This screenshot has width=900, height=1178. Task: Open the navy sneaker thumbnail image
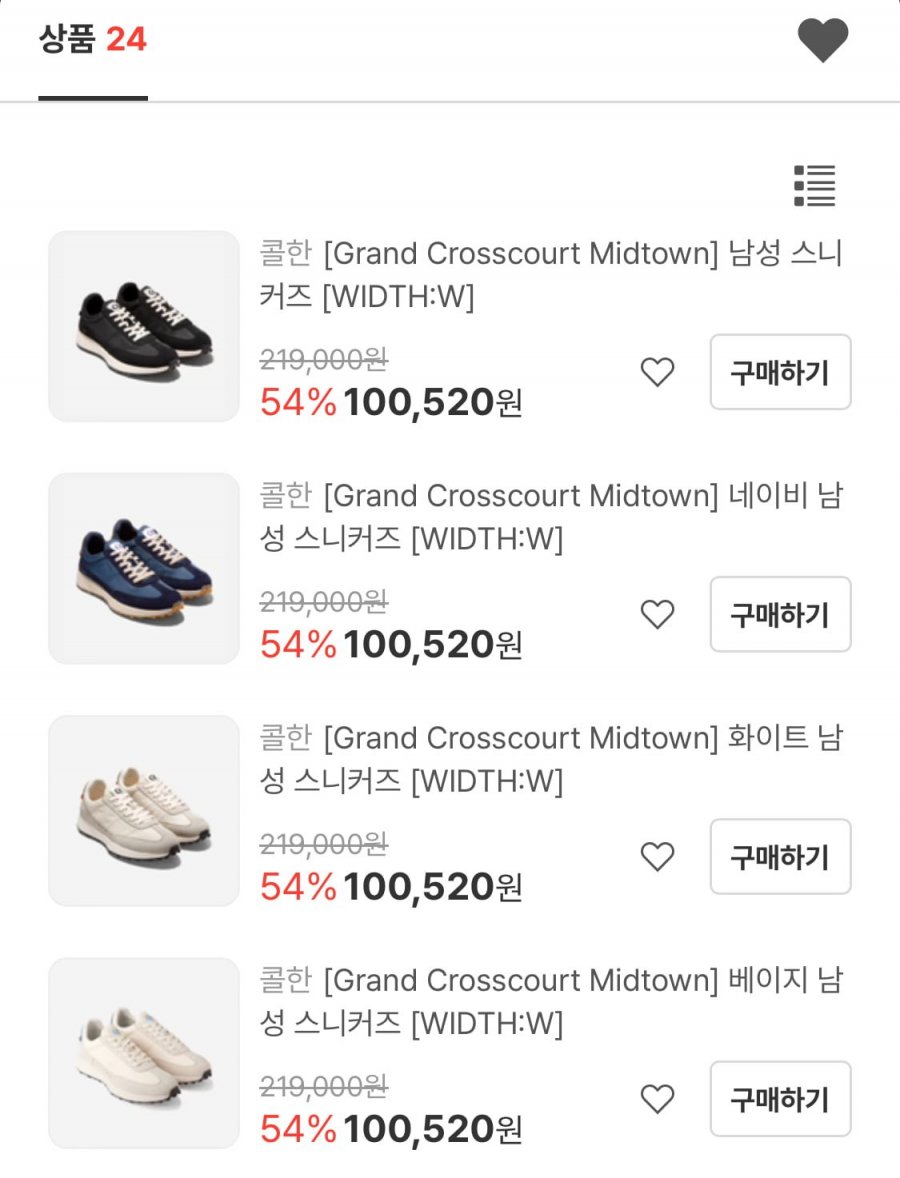[x=144, y=569]
